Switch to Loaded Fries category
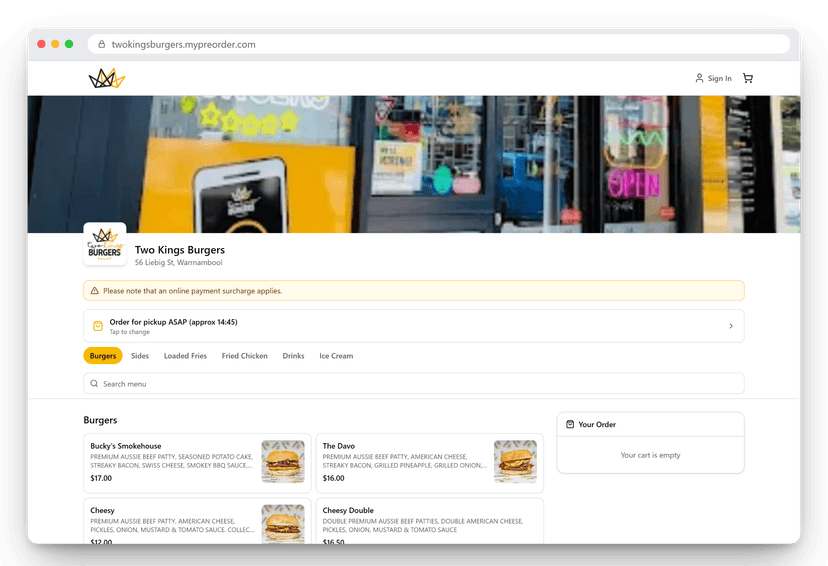Viewport: 828px width, 566px height. tap(185, 356)
